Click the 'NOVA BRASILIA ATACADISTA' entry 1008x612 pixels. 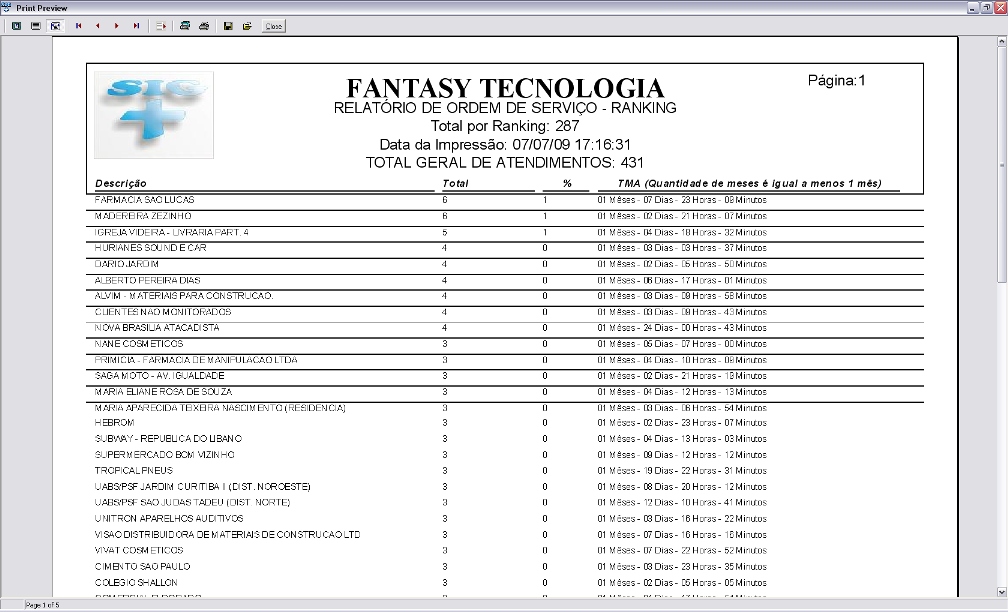(157, 327)
